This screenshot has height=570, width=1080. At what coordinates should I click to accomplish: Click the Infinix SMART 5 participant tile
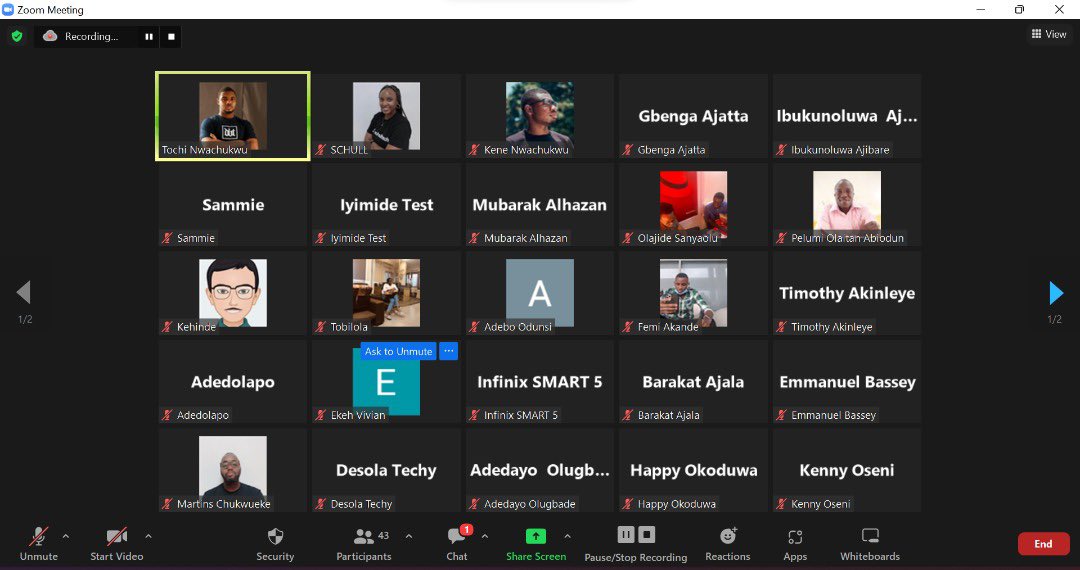point(540,381)
